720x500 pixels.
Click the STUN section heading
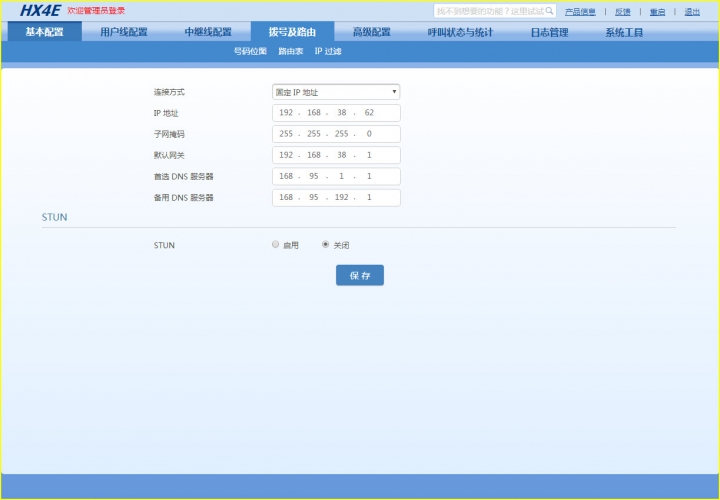tap(55, 217)
